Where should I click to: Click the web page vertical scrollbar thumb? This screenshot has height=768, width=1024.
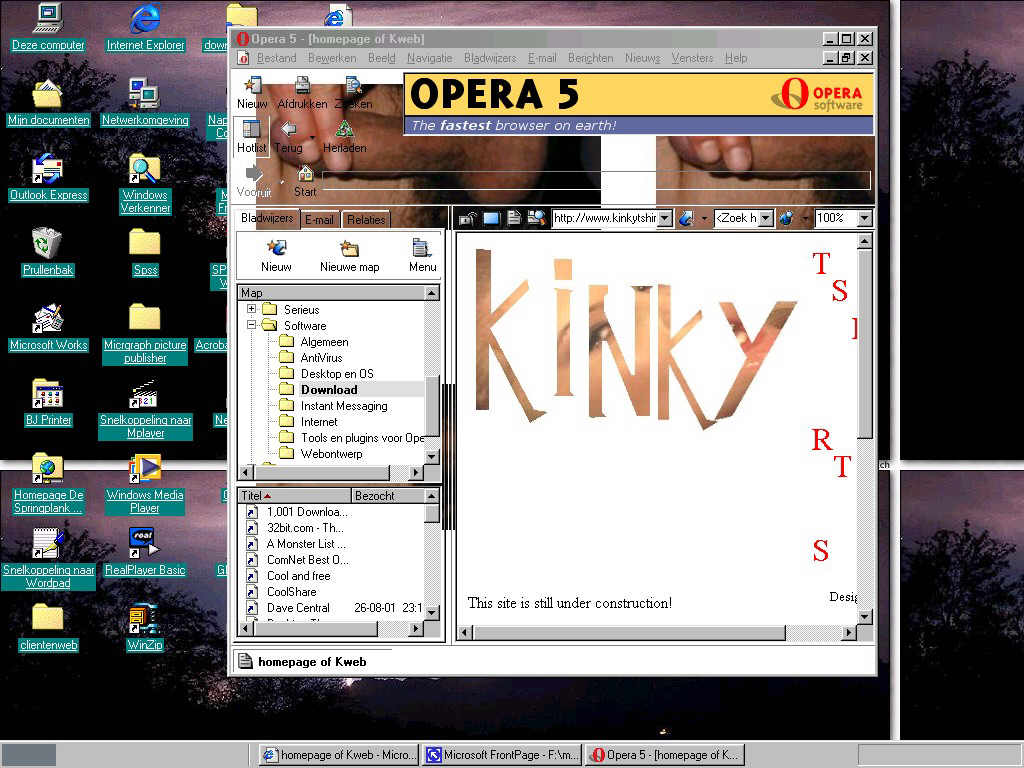point(865,344)
